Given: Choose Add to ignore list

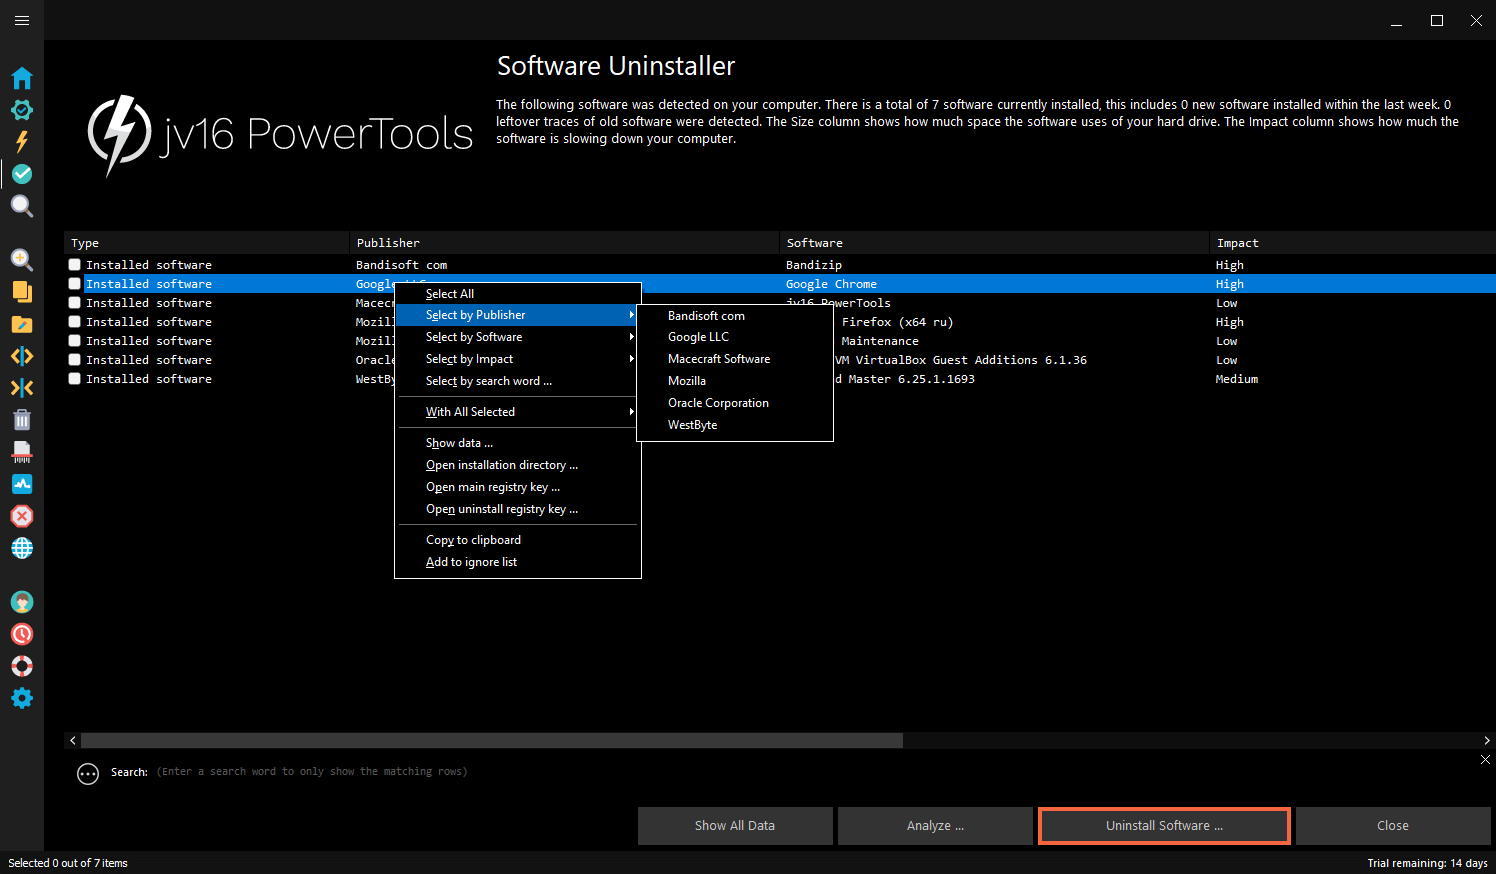Looking at the screenshot, I should [x=517, y=562].
